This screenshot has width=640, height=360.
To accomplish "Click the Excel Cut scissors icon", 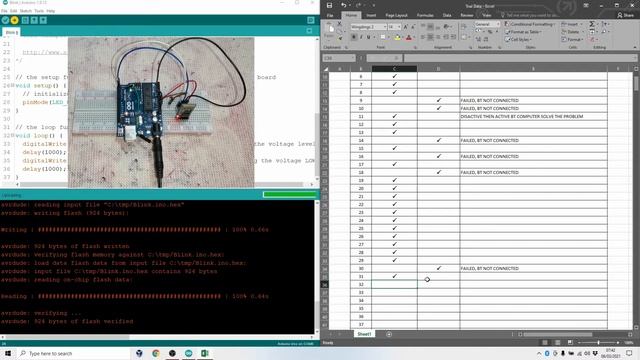I will point(340,24).
